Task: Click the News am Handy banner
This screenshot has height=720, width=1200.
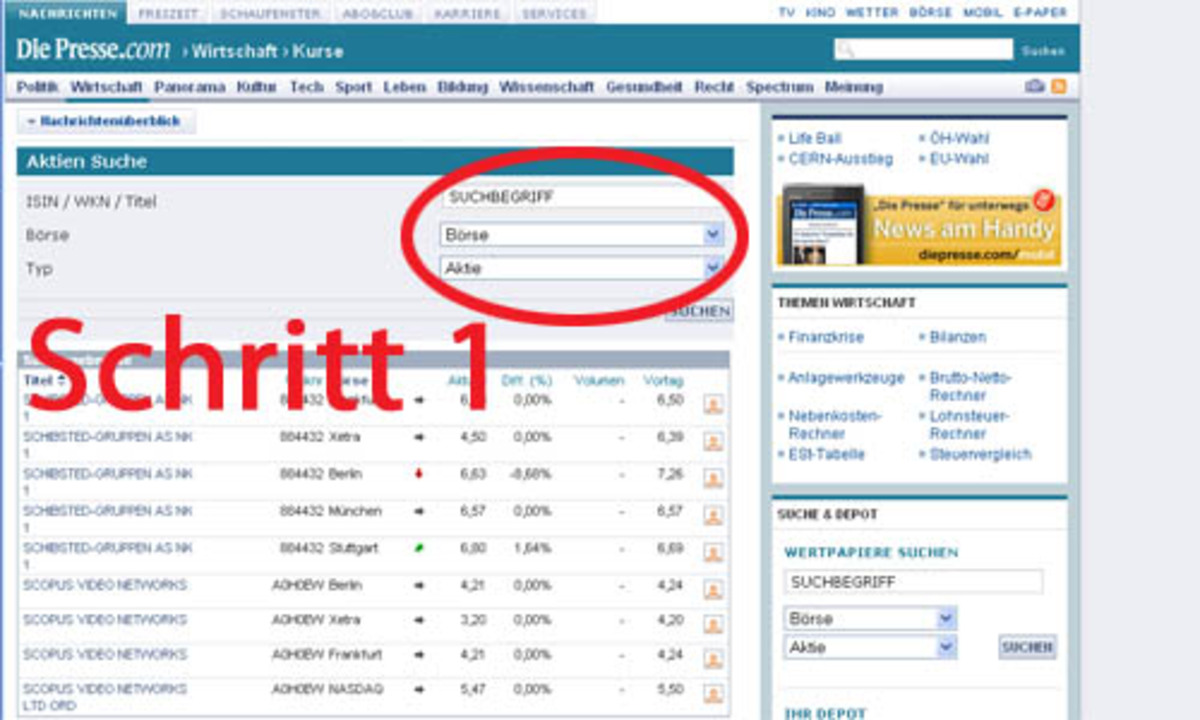Action: [920, 227]
